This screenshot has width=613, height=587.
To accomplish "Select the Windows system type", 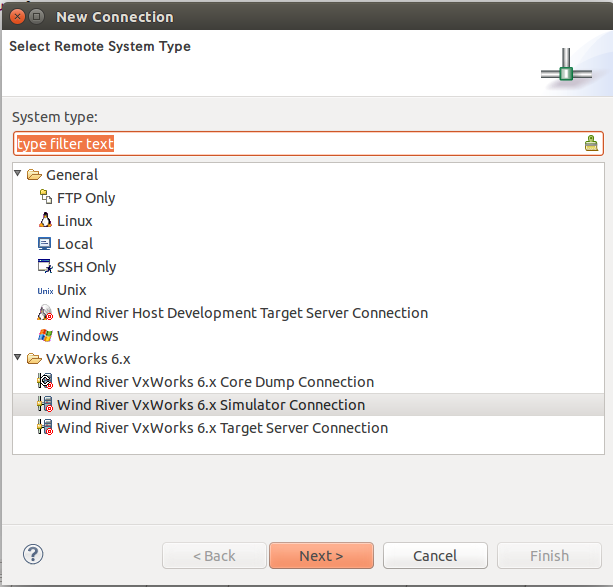I will 88,336.
